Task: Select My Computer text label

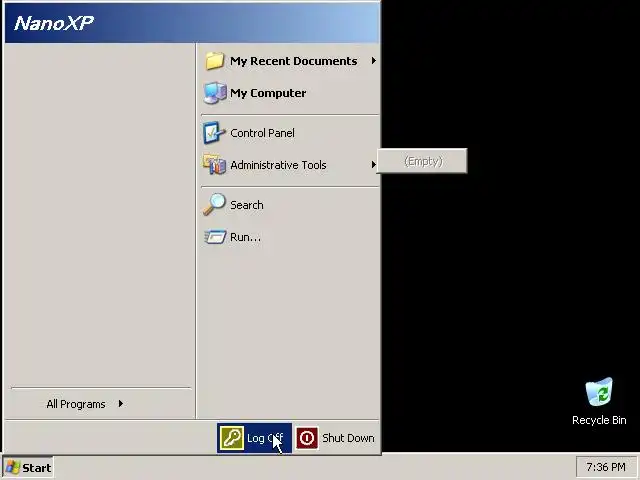Action: (268, 93)
